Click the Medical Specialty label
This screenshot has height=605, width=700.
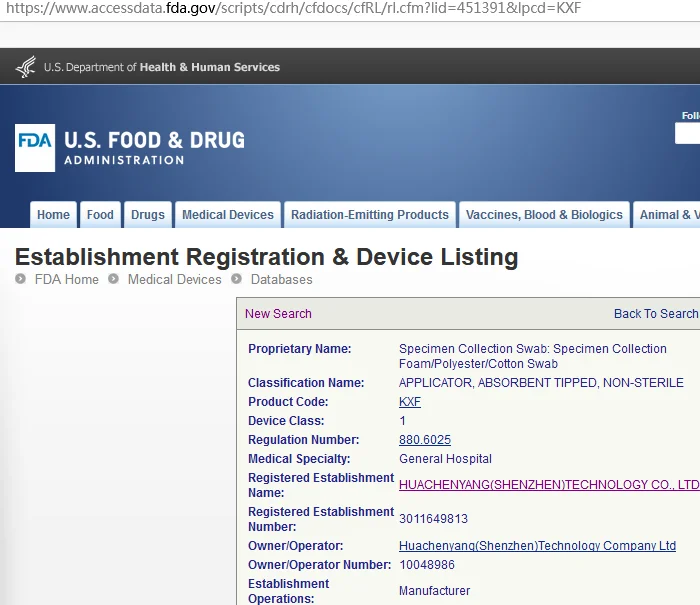click(299, 459)
